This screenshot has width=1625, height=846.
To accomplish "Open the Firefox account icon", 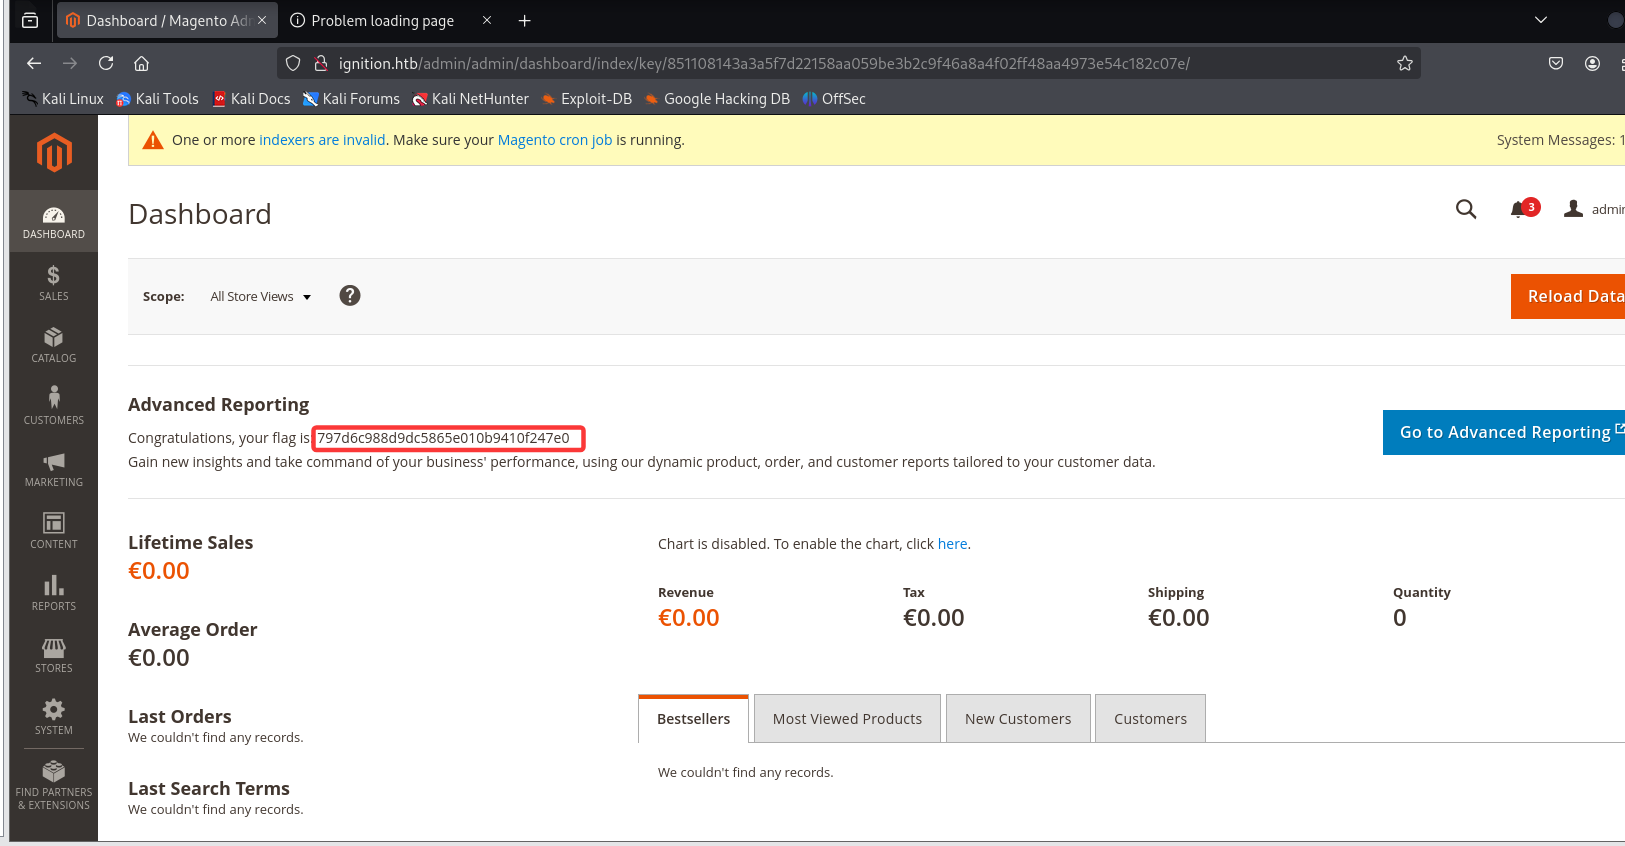I will 1593,63.
